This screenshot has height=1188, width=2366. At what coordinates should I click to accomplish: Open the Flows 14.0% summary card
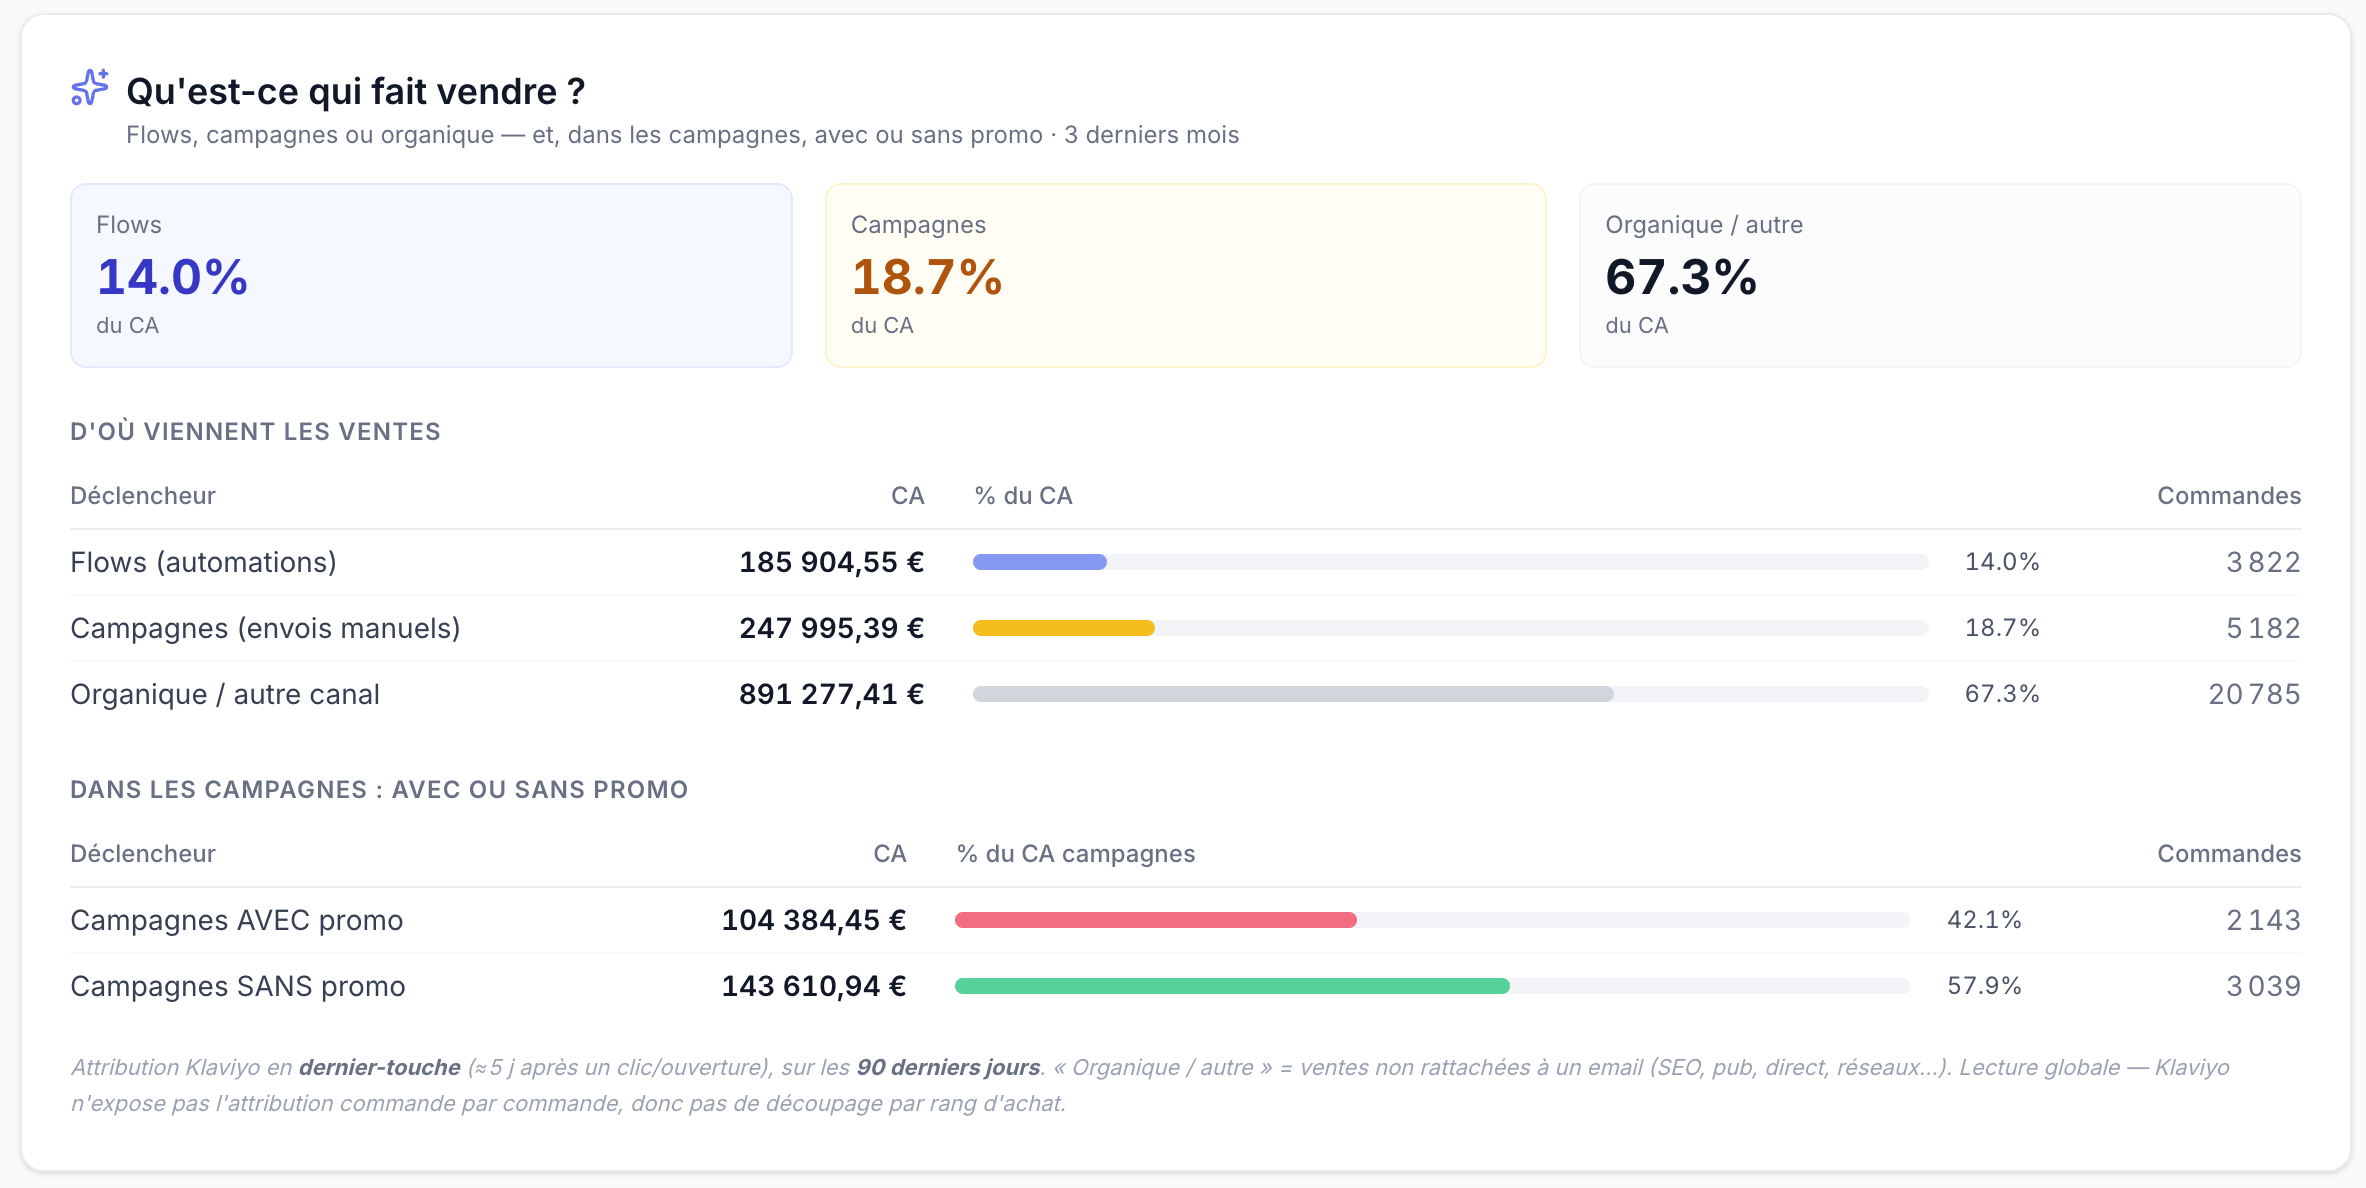pos(431,275)
